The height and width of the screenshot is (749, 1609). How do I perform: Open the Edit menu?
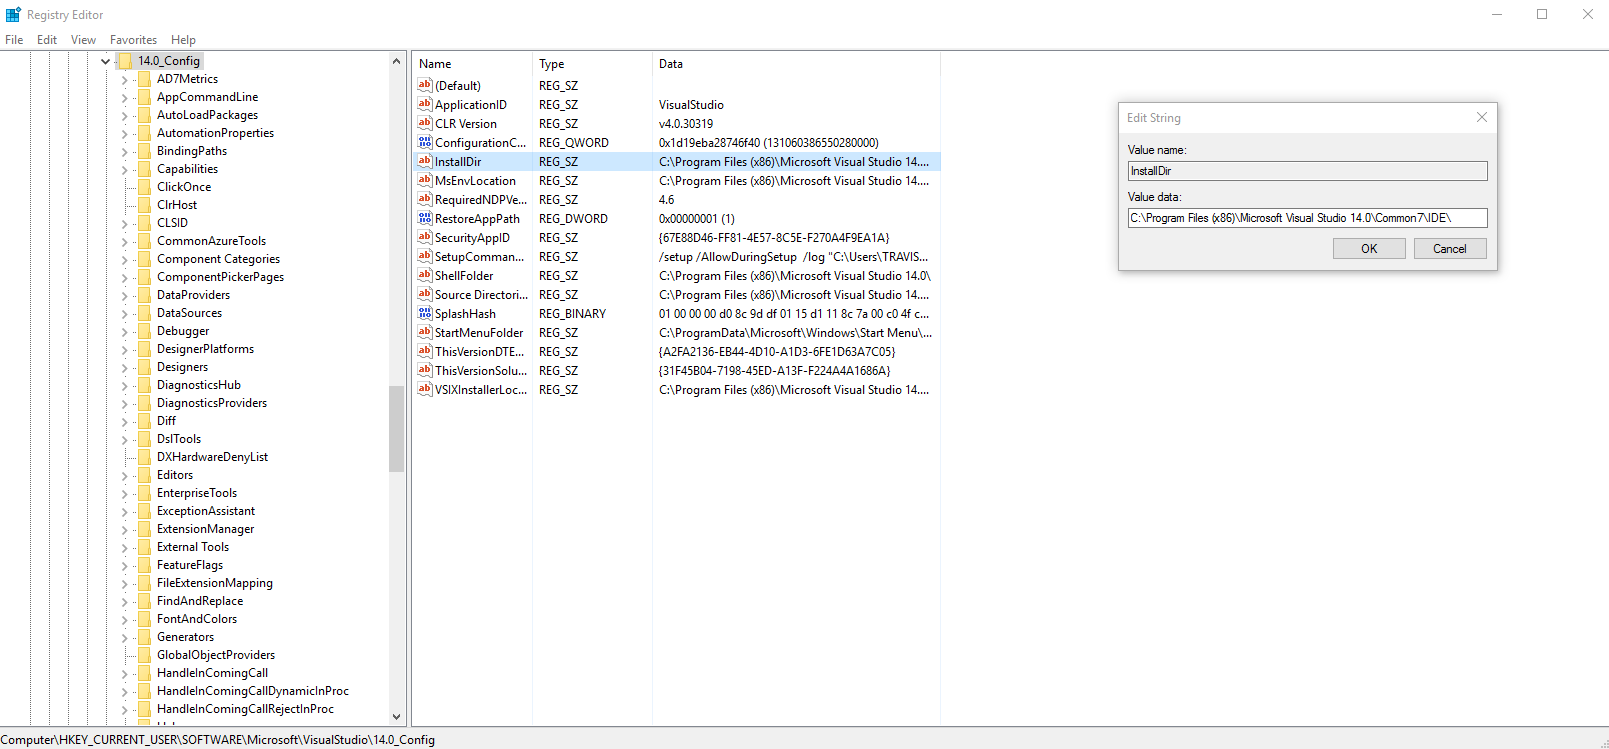[x=47, y=40]
